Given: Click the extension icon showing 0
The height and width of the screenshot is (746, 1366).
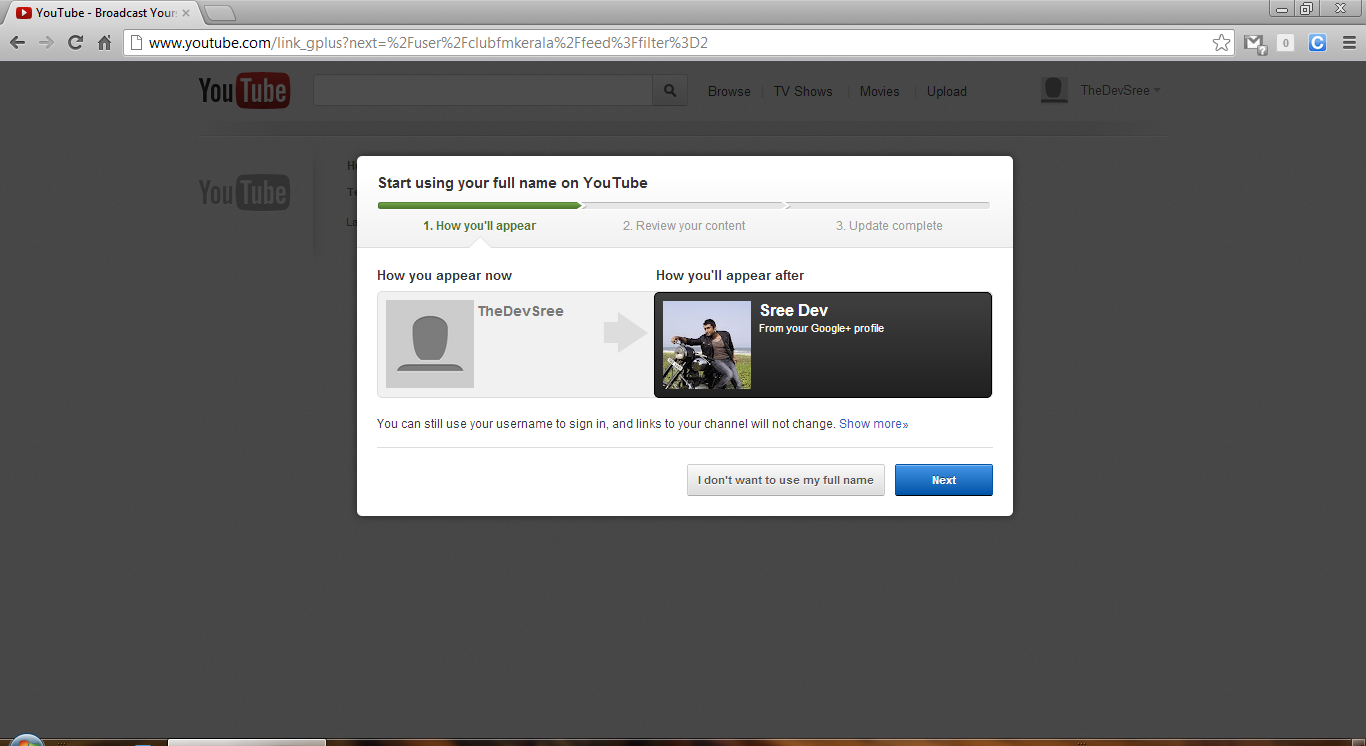Looking at the screenshot, I should point(1286,43).
